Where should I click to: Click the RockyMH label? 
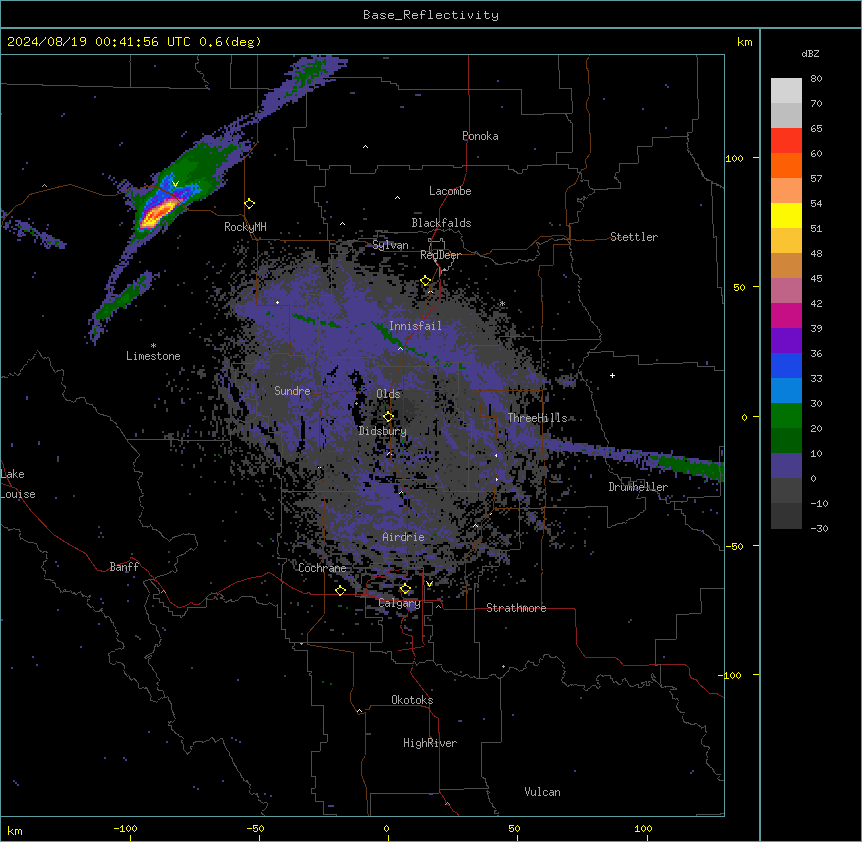pyautogui.click(x=245, y=226)
